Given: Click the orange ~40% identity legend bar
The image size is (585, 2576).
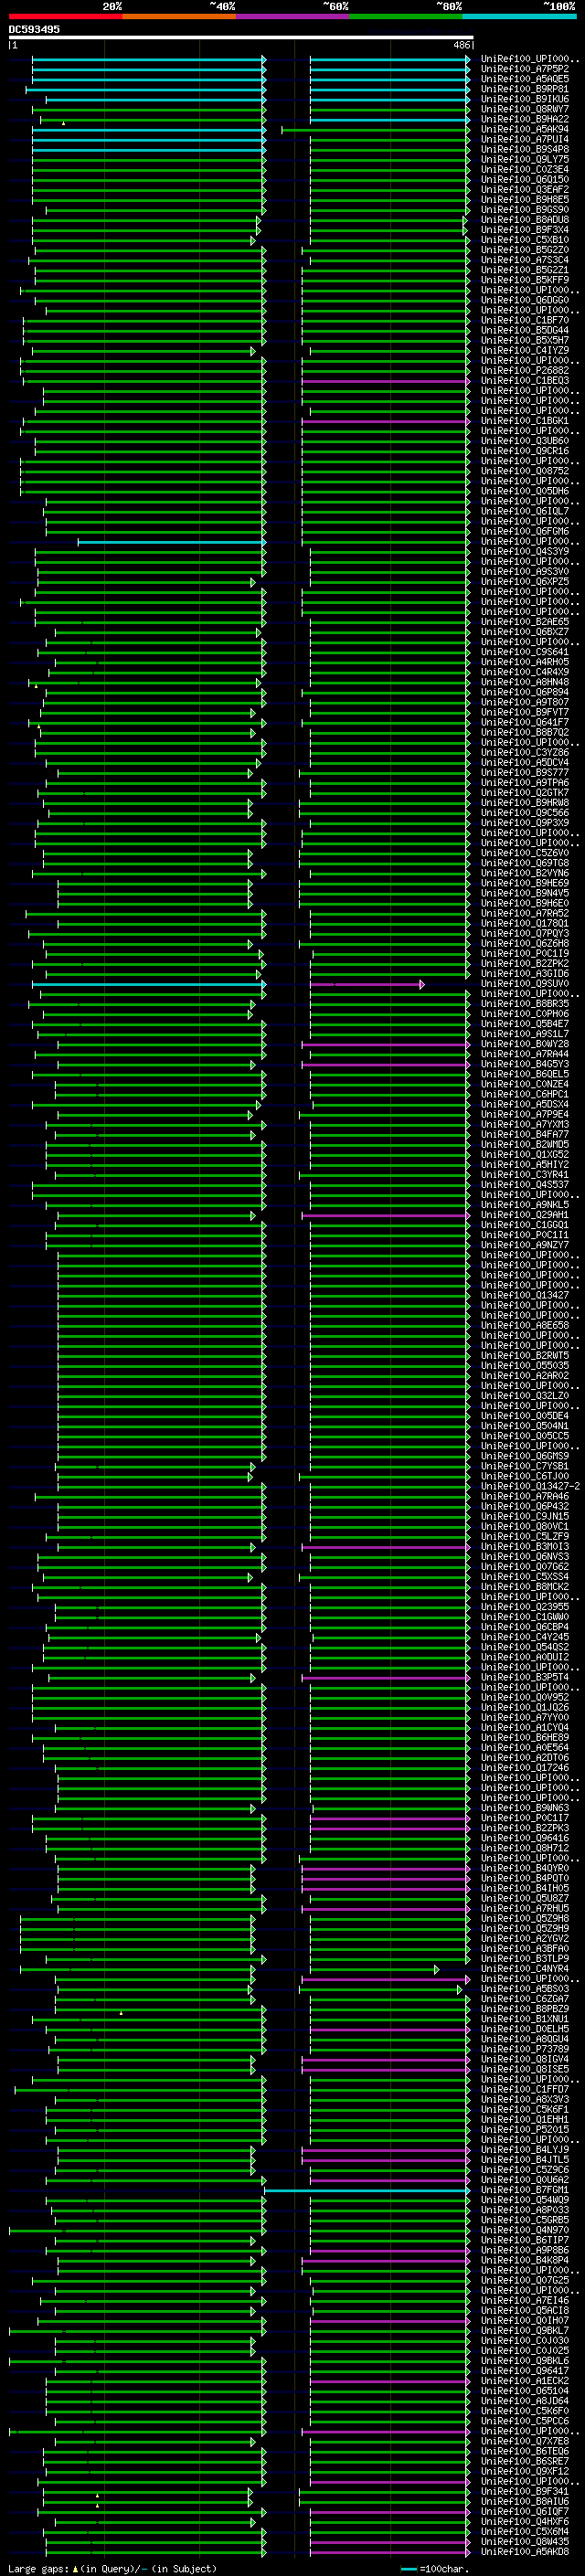Looking at the screenshot, I should [x=179, y=16].
